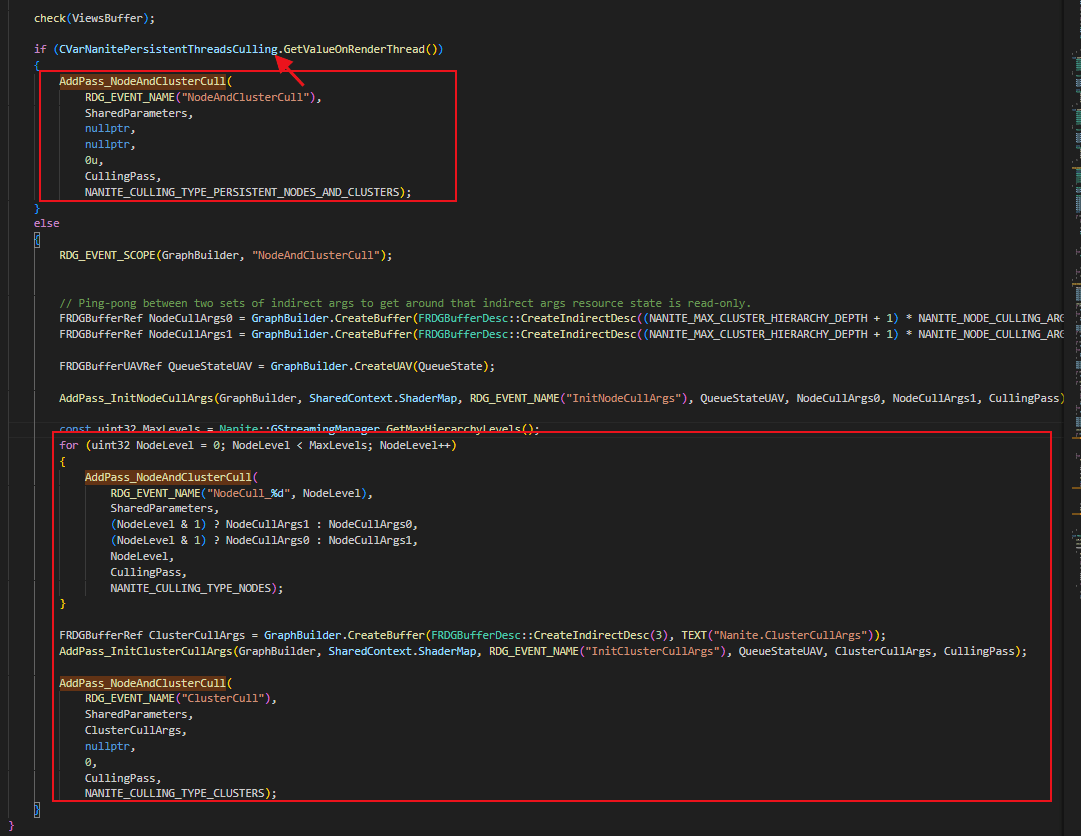Click the check(ViewsBuffer) statement
The image size is (1081, 836).
[94, 18]
